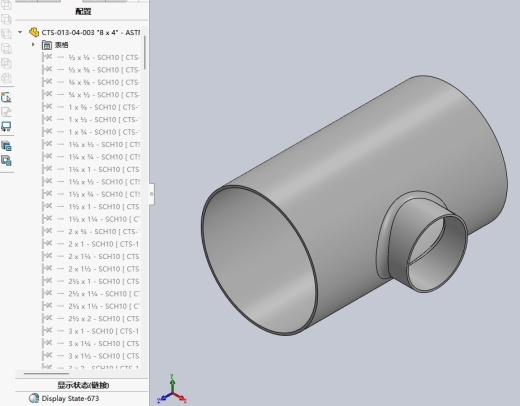Click the configuration icon of 1 x ⅜ - SCH10 row

click(47, 107)
